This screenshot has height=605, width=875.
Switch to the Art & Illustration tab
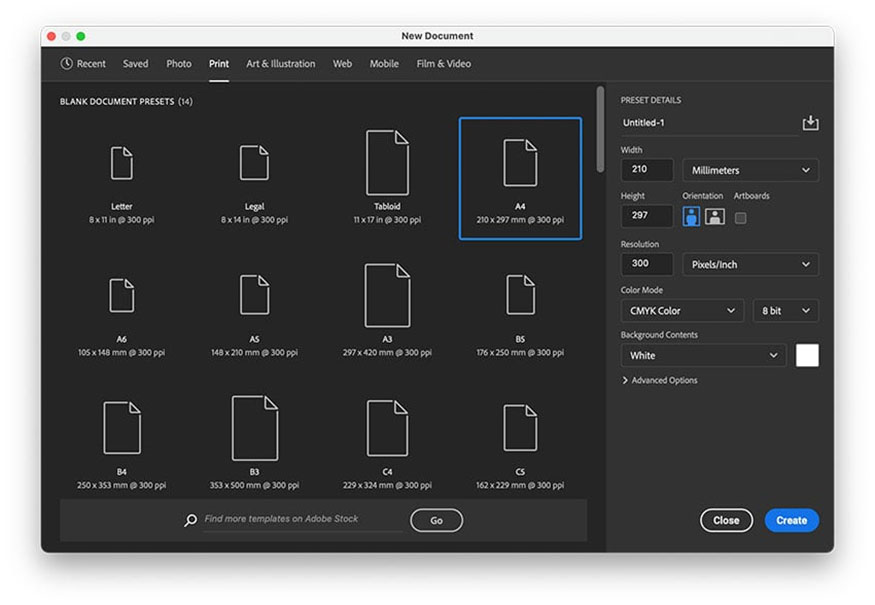[281, 64]
